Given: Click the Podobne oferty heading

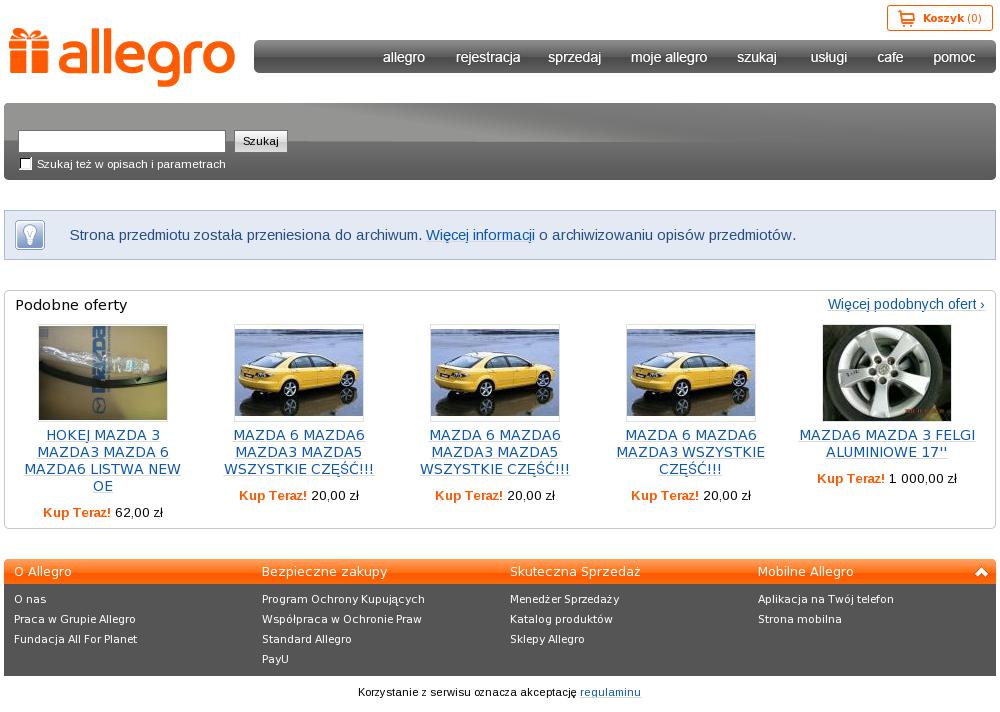Looking at the screenshot, I should click(x=71, y=305).
